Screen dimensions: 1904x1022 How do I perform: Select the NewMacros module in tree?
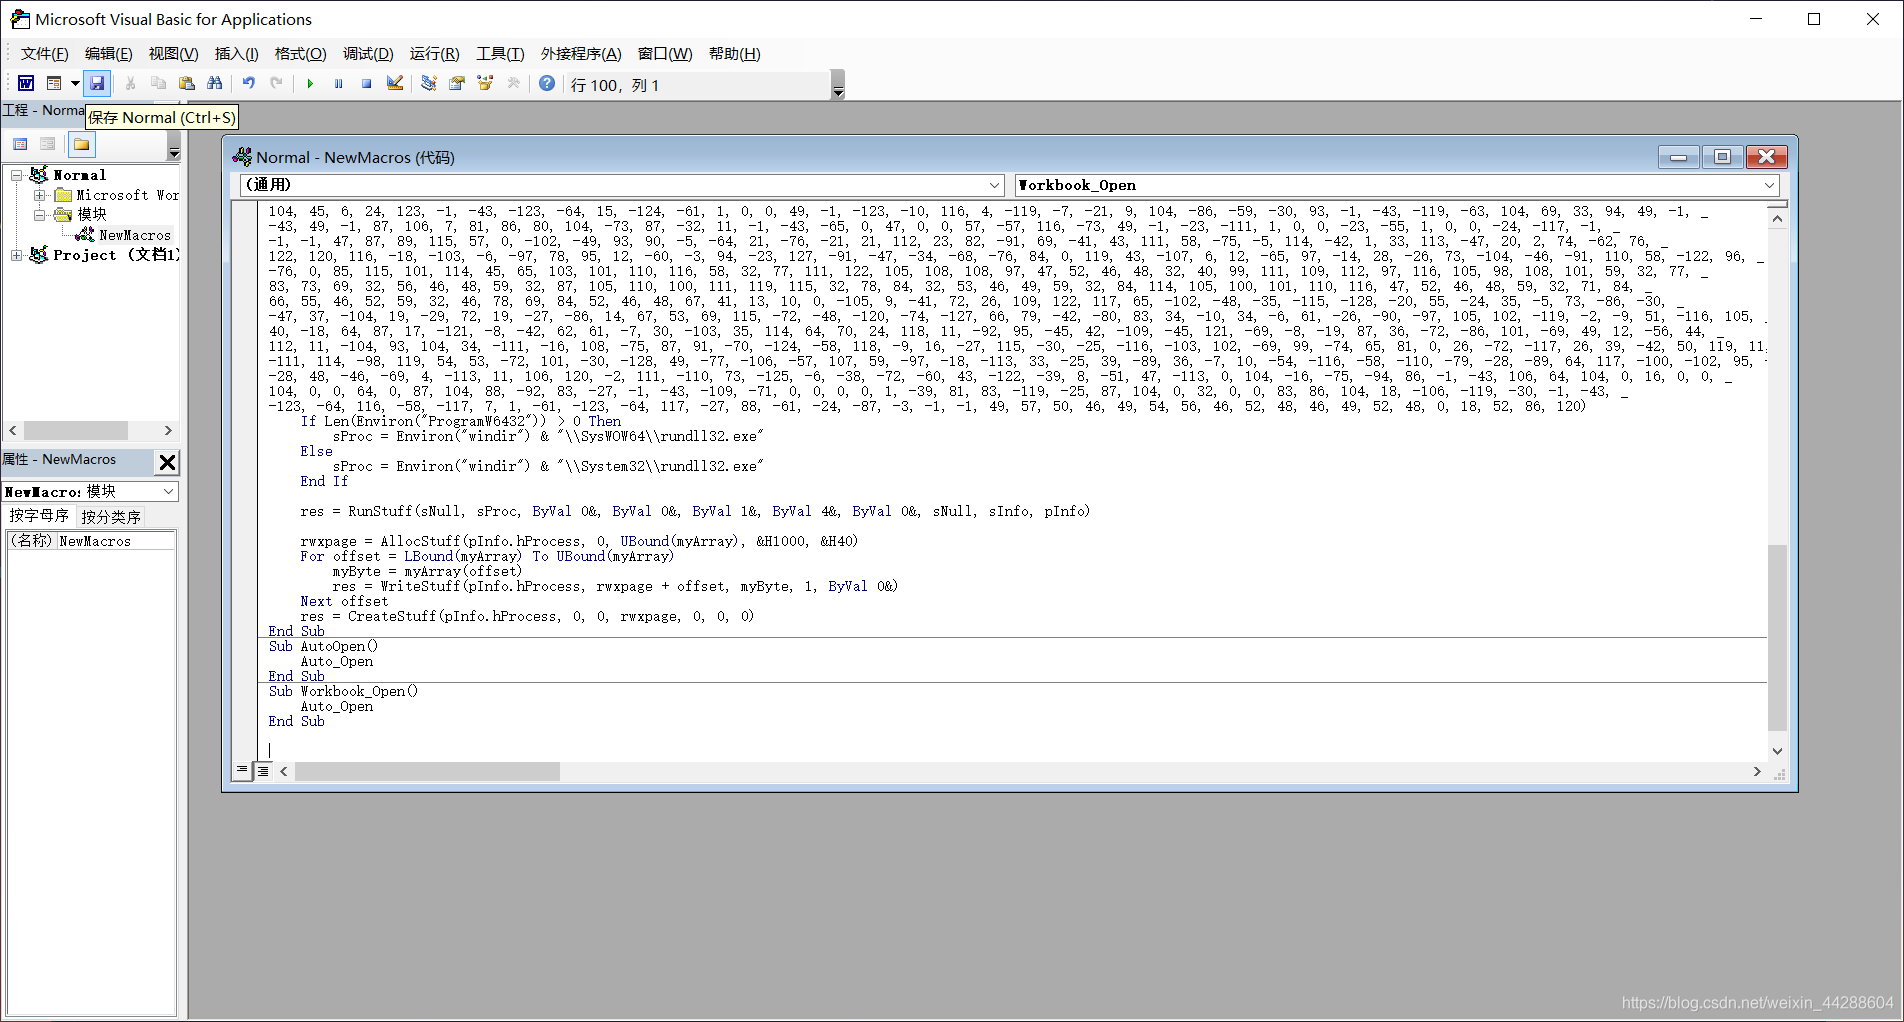pos(135,235)
